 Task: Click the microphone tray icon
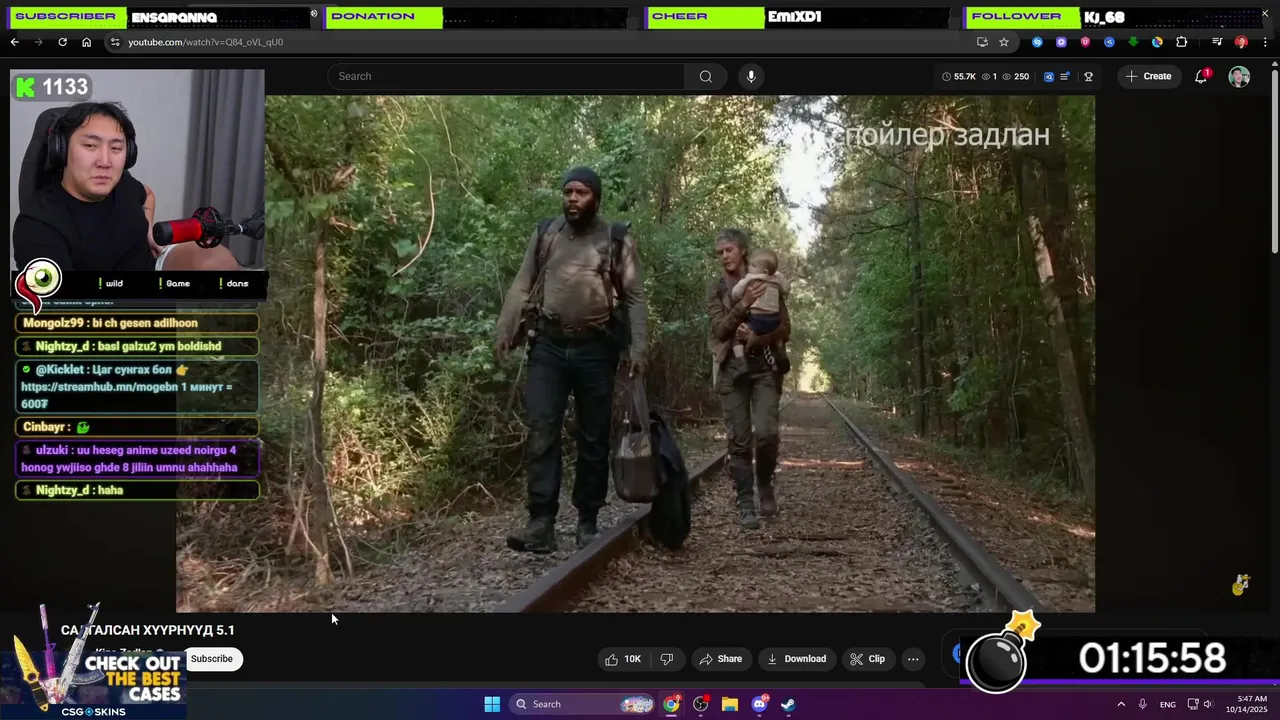pos(1143,704)
